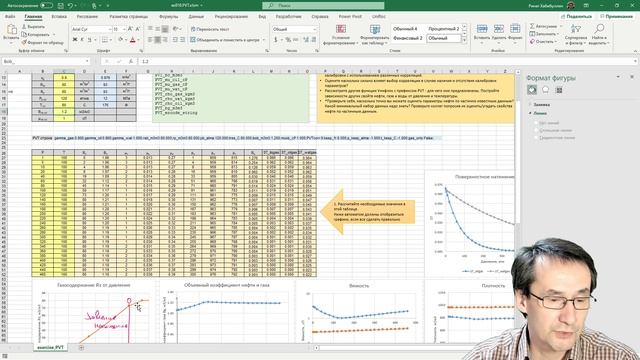This screenshot has height=360, width=640.
Task: Switch to the Данные ribbon tab
Action: click(196, 16)
